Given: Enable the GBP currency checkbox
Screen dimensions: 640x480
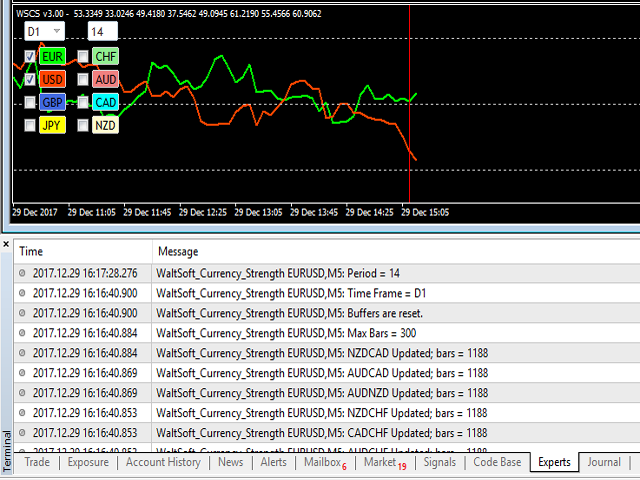Looking at the screenshot, I should pyautogui.click(x=30, y=102).
